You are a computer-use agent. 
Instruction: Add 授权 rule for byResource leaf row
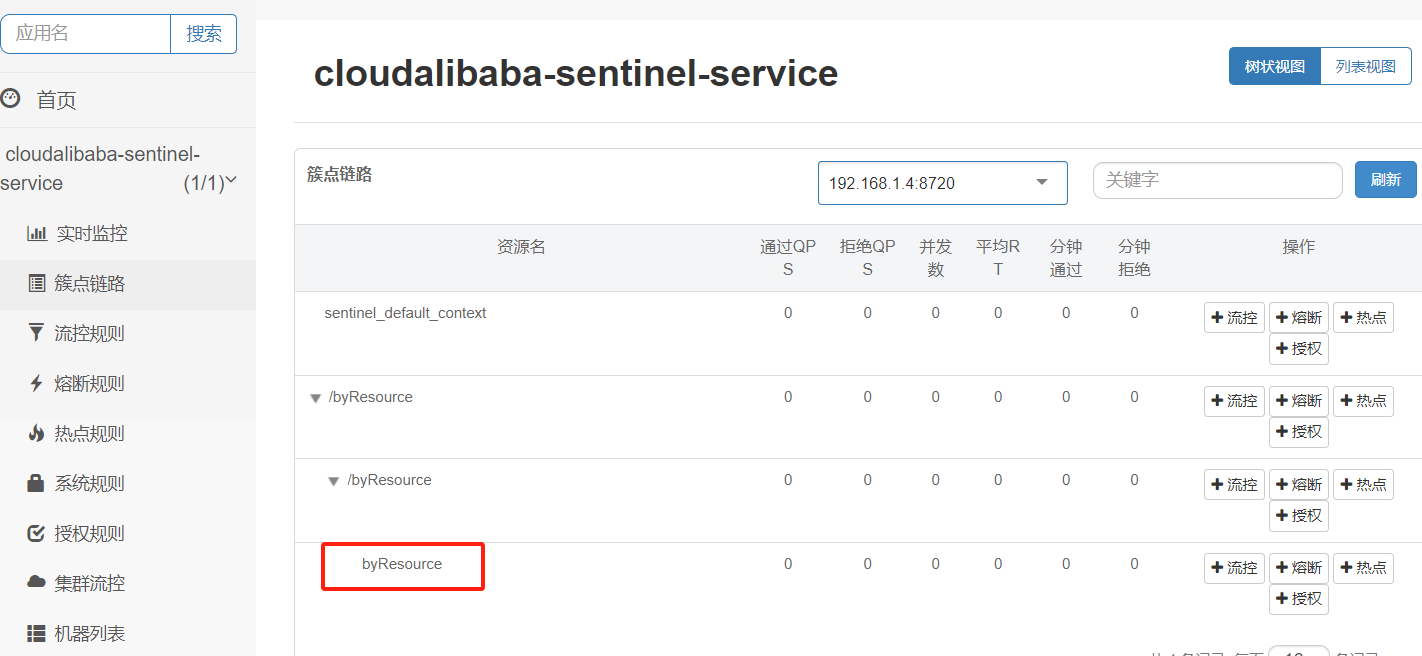pos(1299,599)
